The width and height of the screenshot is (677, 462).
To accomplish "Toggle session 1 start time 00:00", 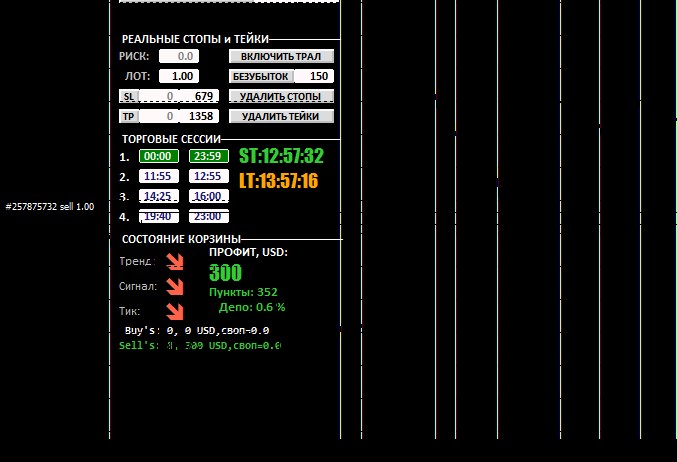I will (159, 156).
